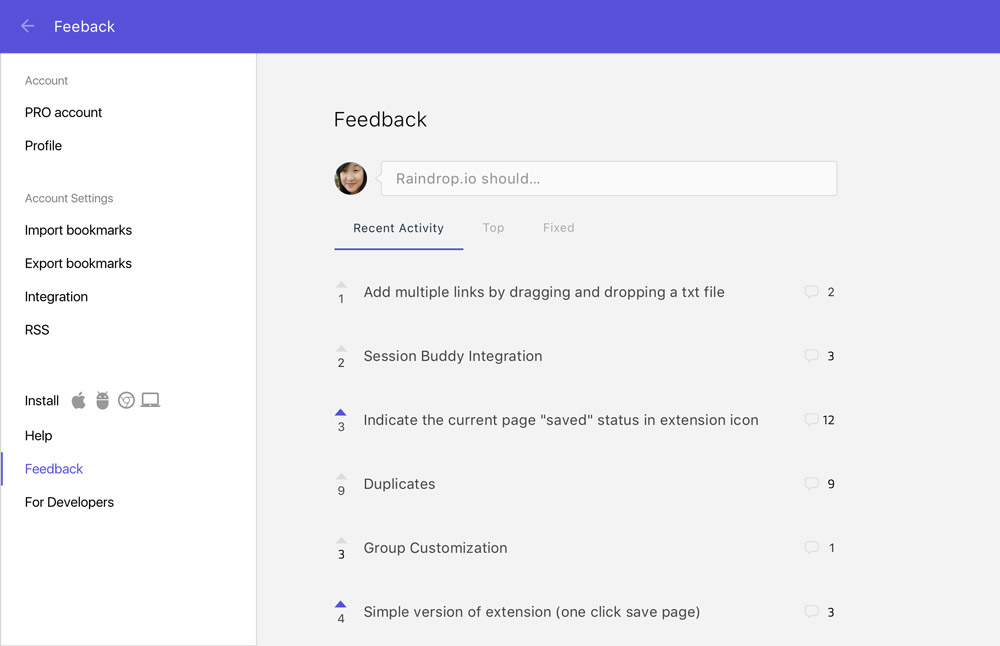Click the back arrow in header

[x=28, y=26]
